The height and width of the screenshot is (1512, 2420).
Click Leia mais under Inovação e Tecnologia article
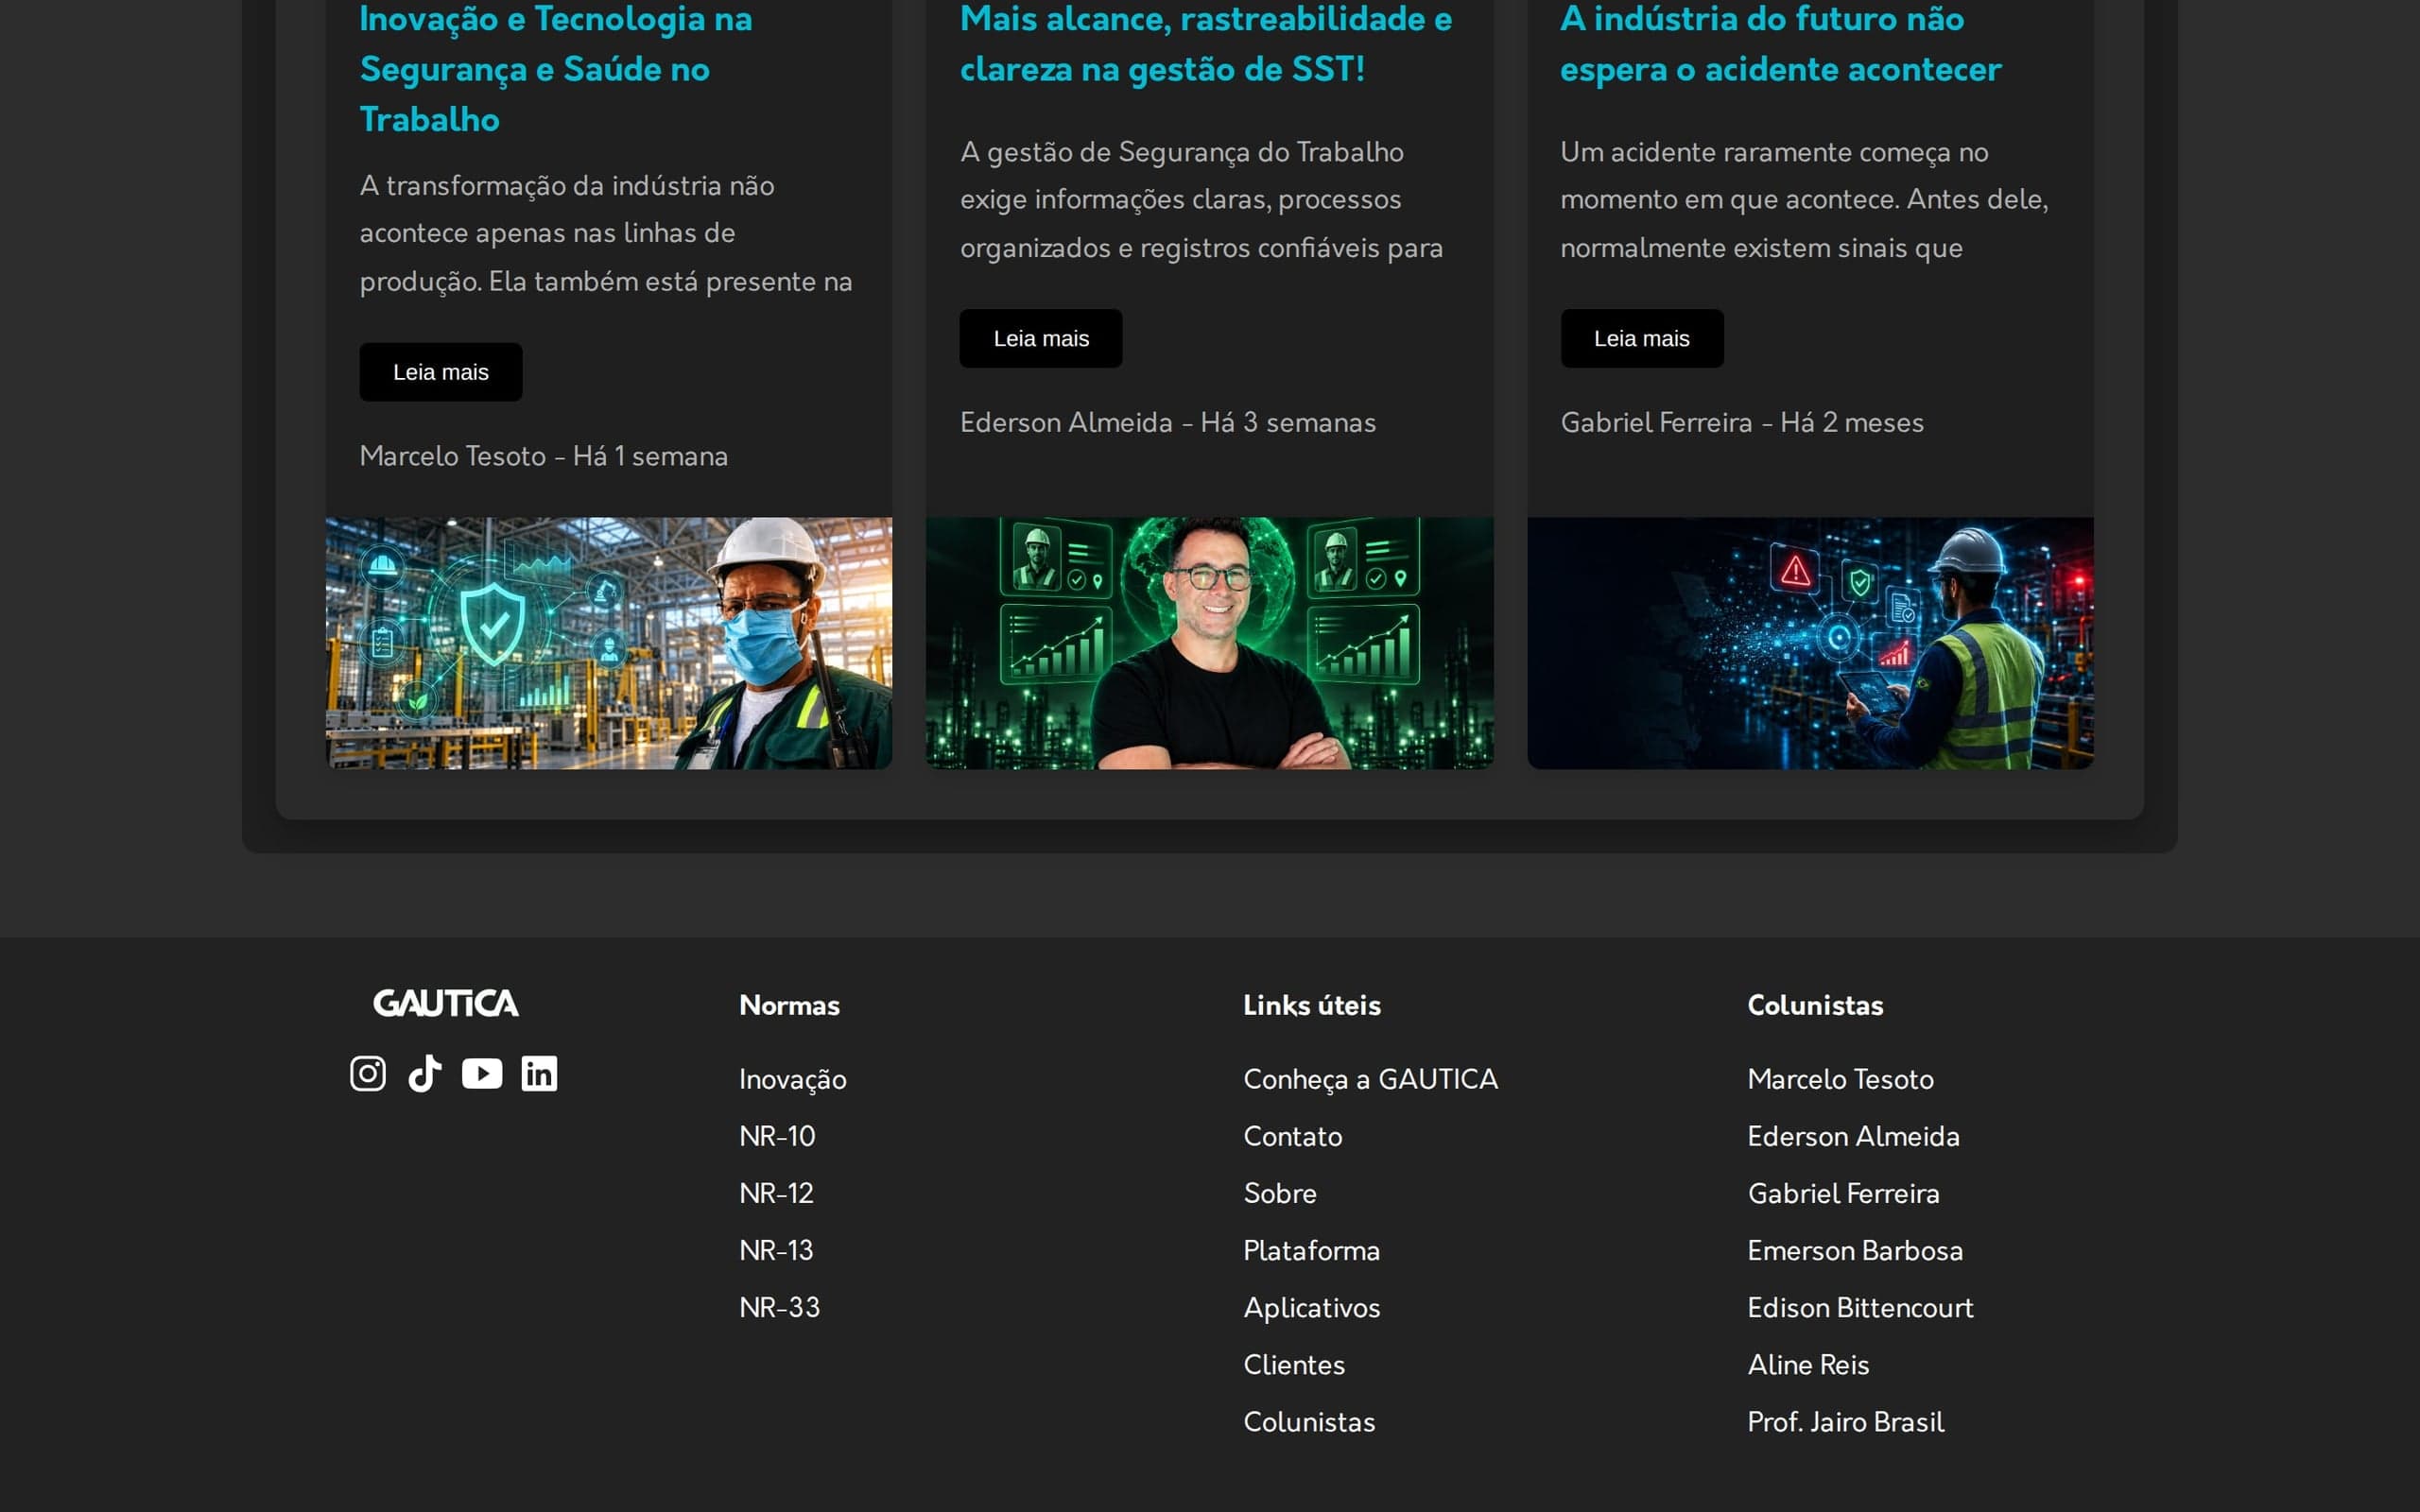[441, 372]
